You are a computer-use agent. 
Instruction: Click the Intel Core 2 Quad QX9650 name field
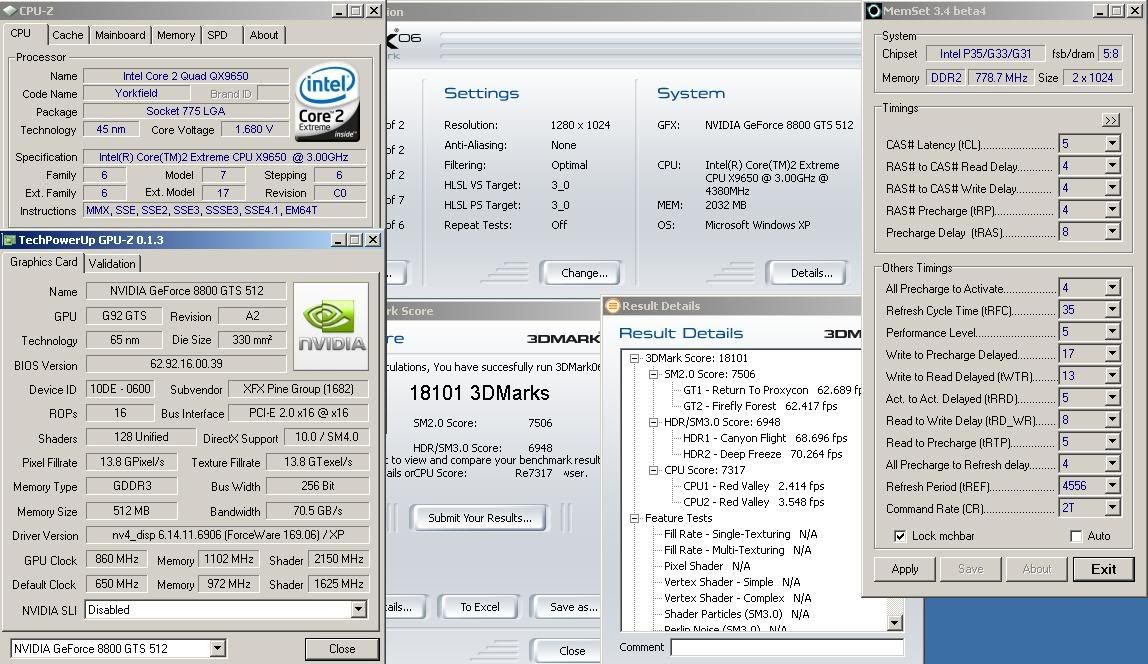click(186, 75)
